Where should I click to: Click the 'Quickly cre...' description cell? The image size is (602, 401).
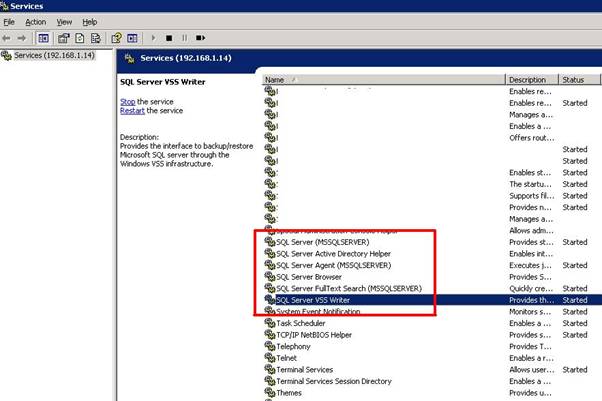[x=531, y=288]
